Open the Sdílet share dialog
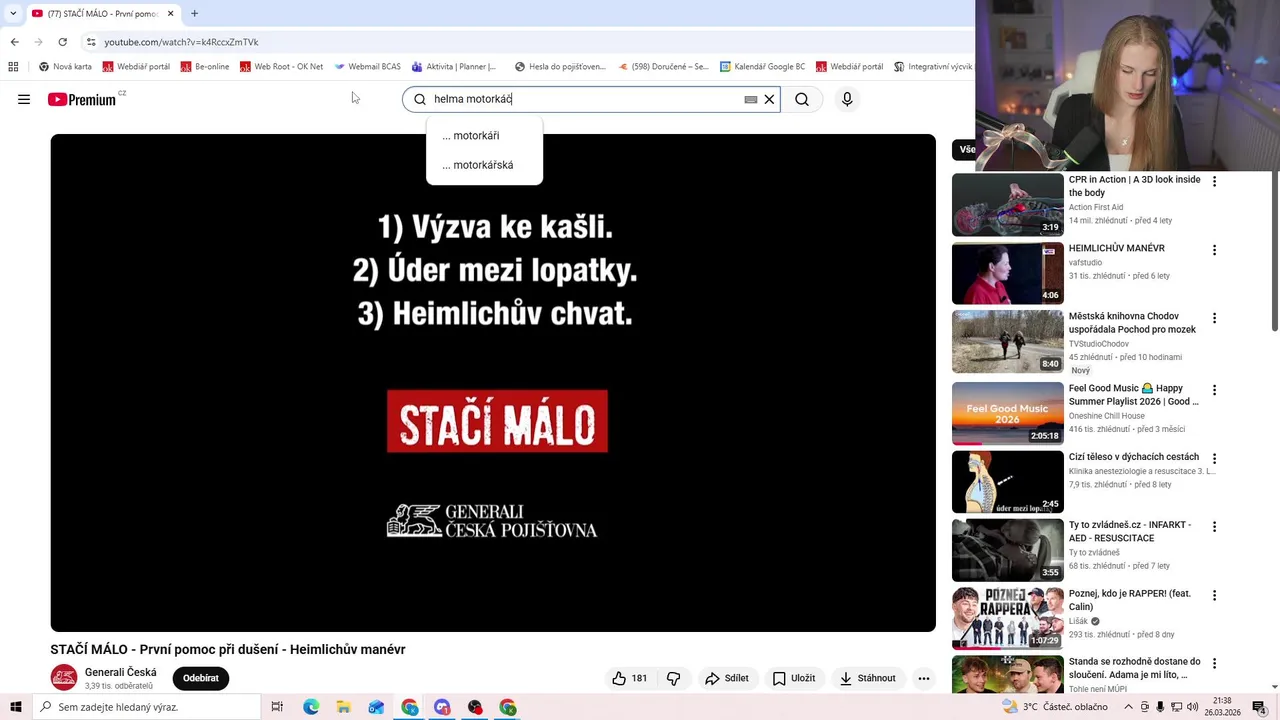Viewport: 1280px width, 720px height. point(727,678)
